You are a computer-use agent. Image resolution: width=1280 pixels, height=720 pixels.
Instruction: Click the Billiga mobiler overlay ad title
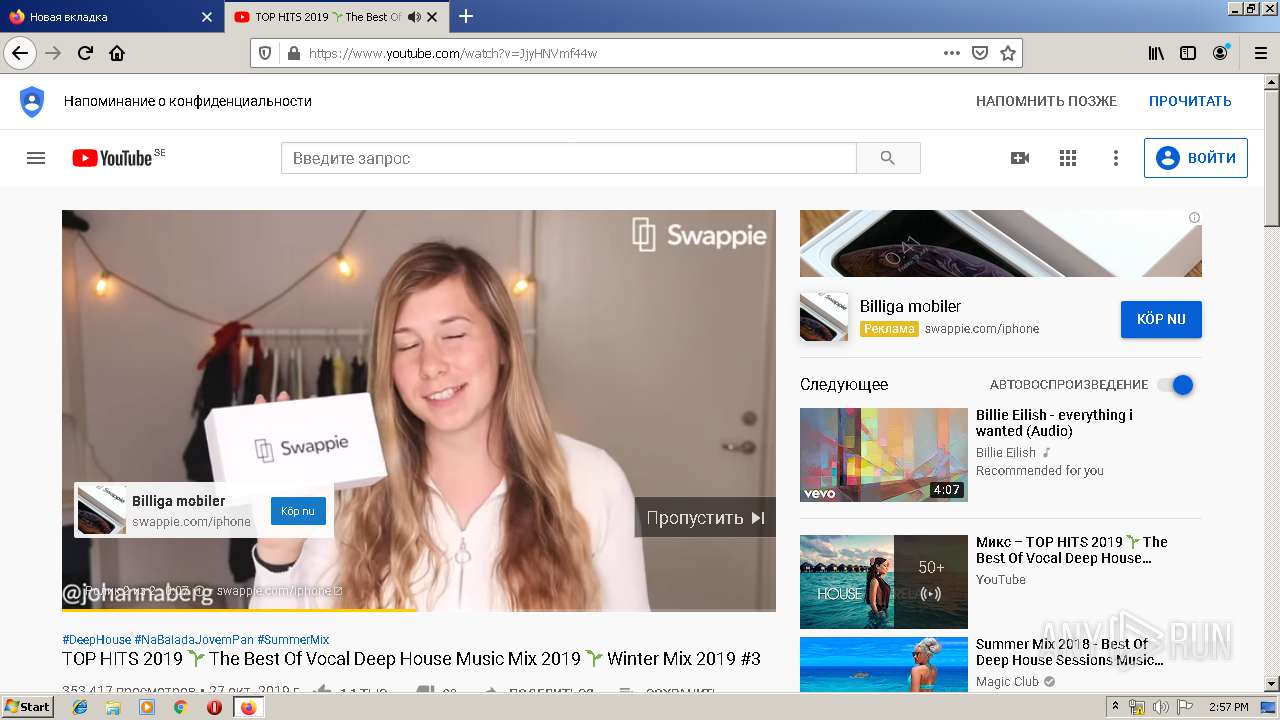[179, 501]
